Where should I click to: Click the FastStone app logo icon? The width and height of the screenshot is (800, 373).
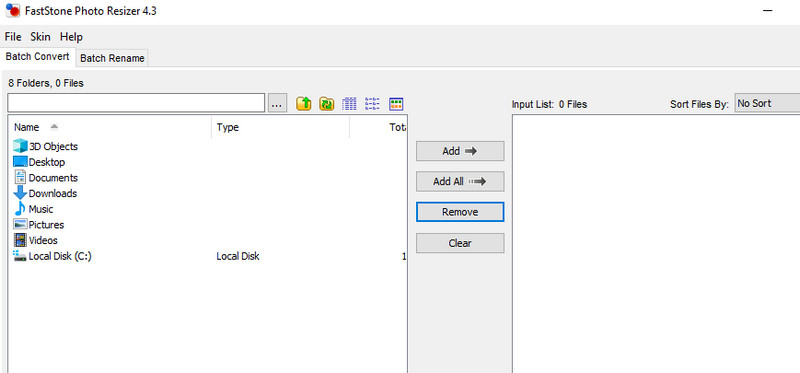[13, 10]
